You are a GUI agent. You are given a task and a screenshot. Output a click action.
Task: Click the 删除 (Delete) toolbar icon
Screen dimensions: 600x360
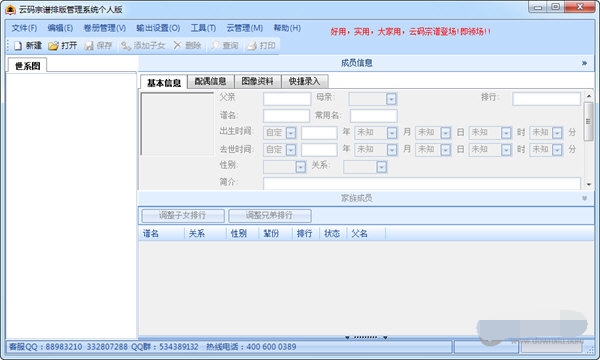click(x=177, y=46)
